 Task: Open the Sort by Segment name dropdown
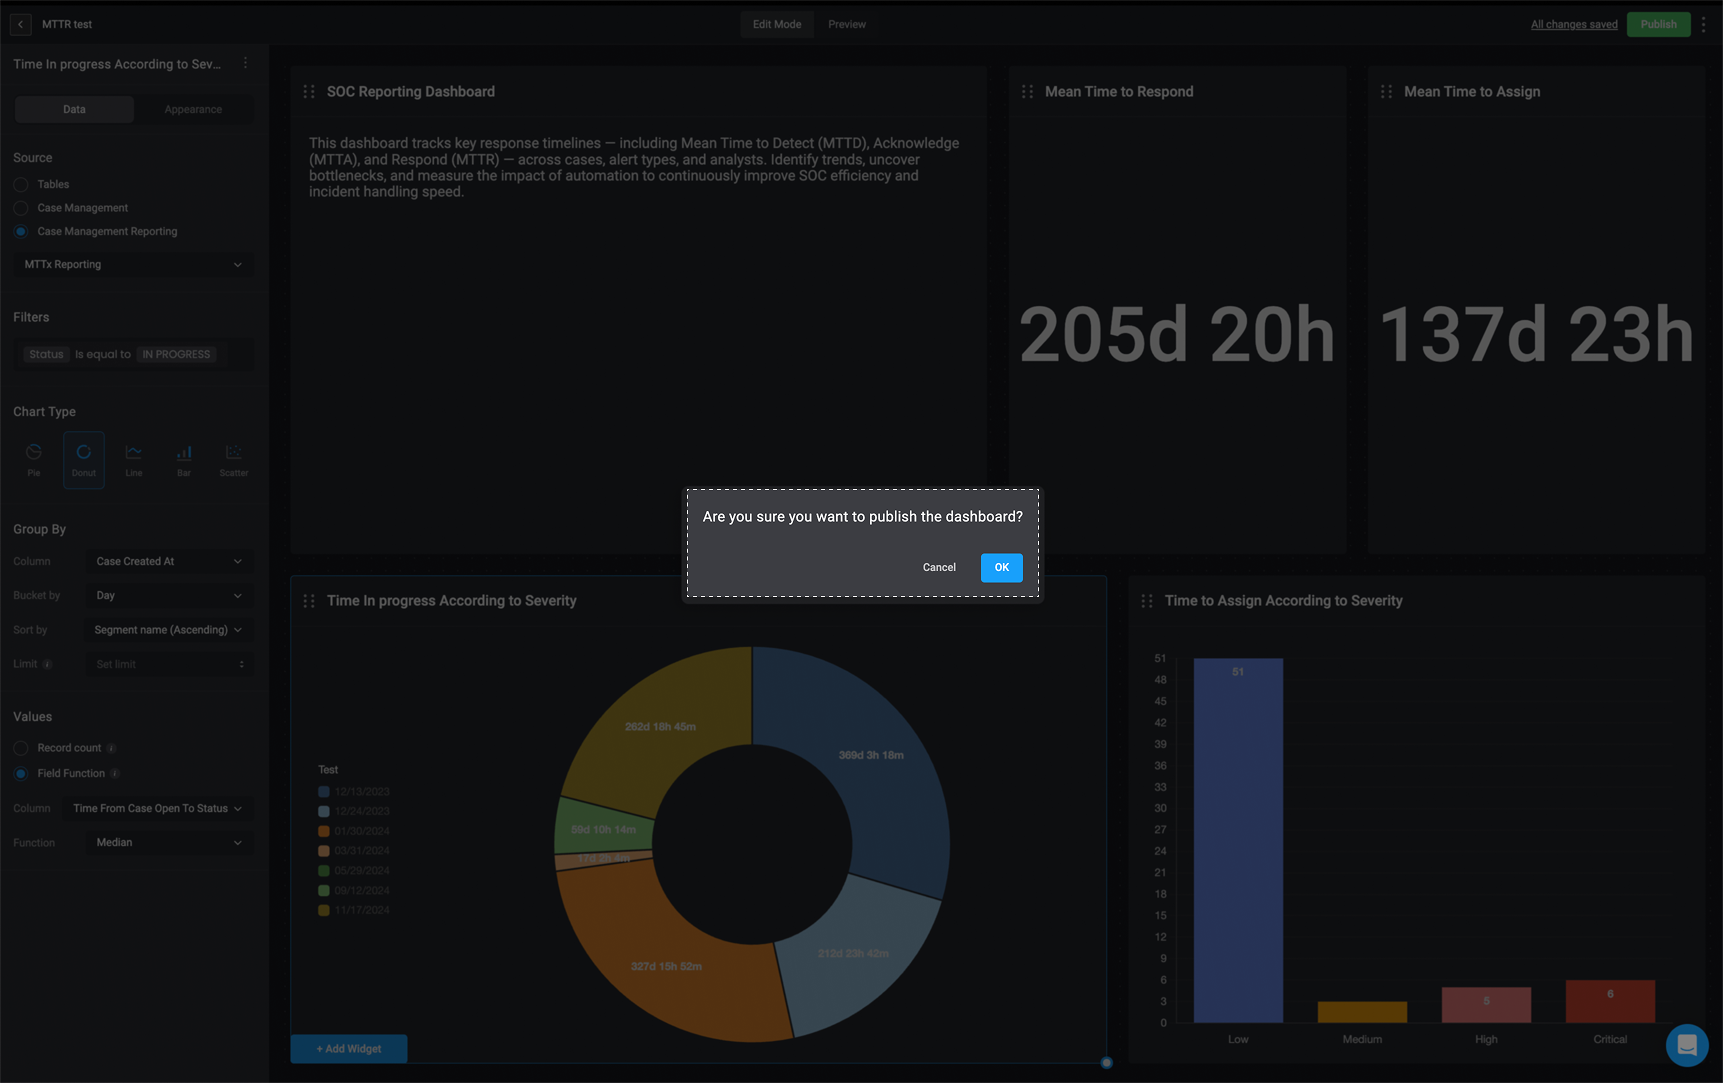point(169,630)
